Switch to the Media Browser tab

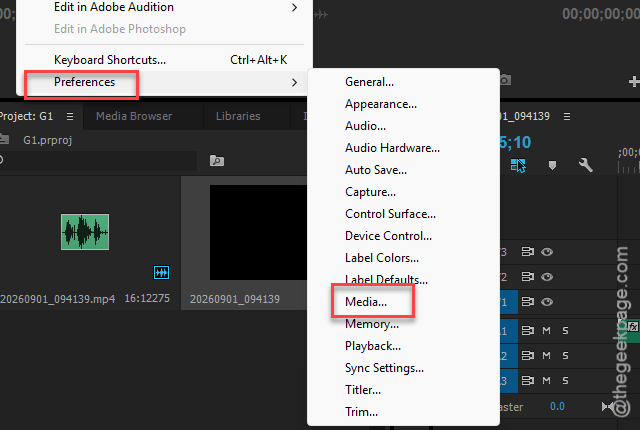[x=134, y=116]
